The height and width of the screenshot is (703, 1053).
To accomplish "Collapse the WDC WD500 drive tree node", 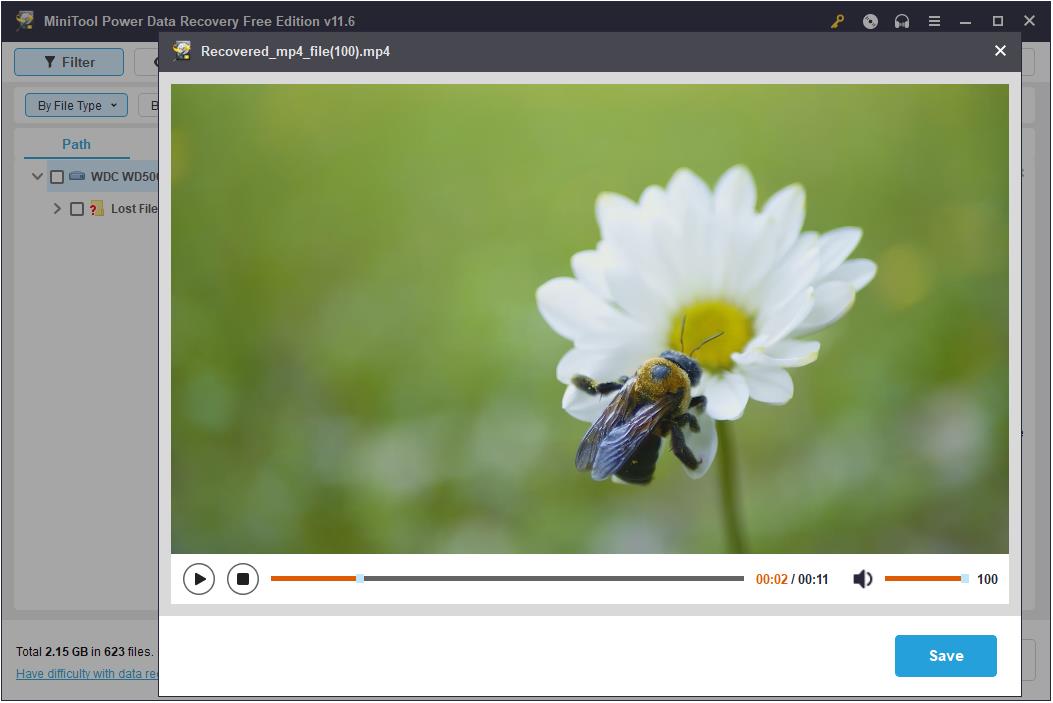I will tap(38, 177).
